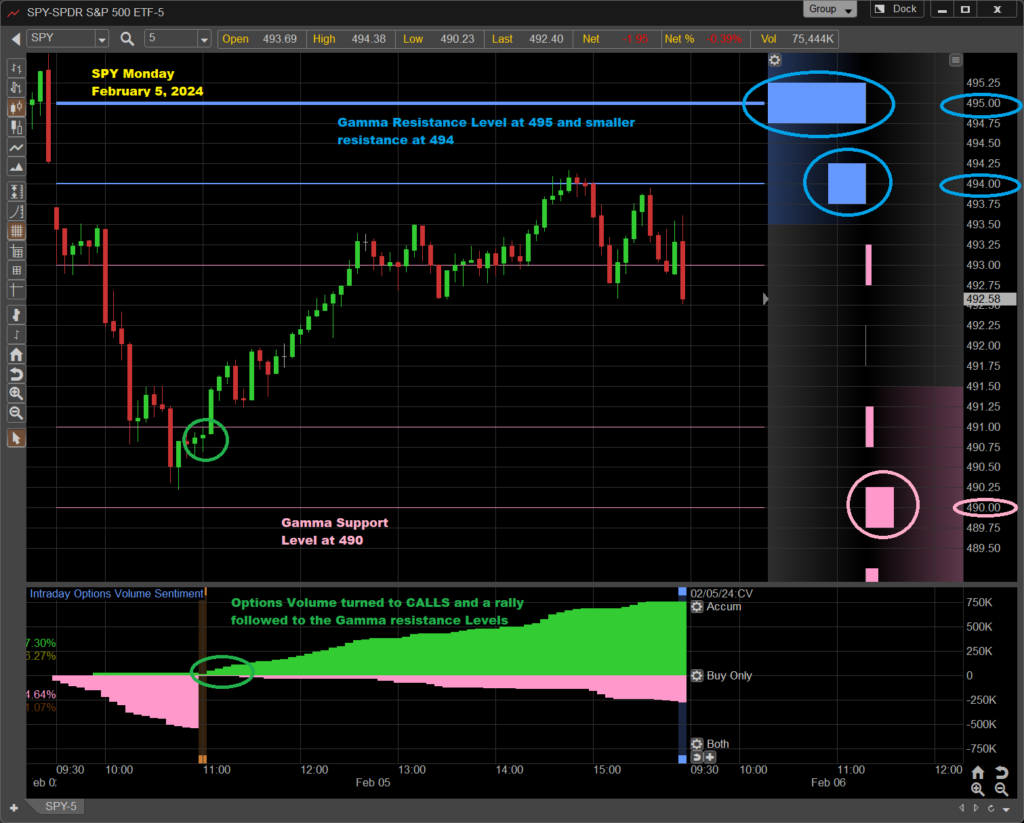Image resolution: width=1024 pixels, height=823 pixels.
Task: Open the symbol search magnifier icon
Action: click(x=127, y=39)
